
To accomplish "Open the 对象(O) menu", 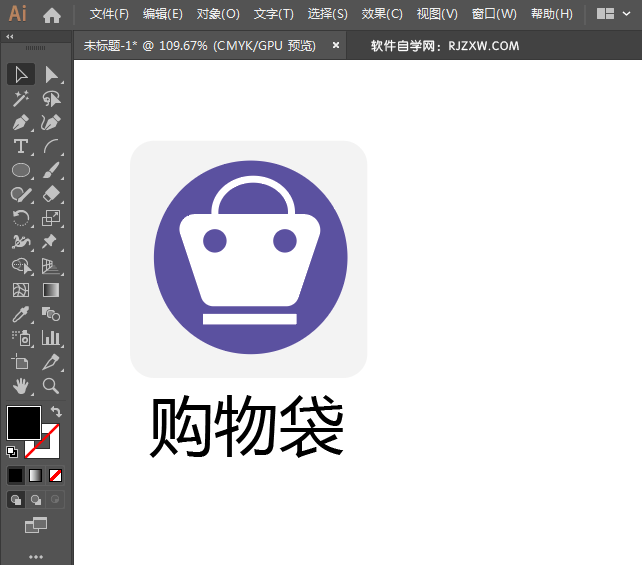I will [218, 14].
